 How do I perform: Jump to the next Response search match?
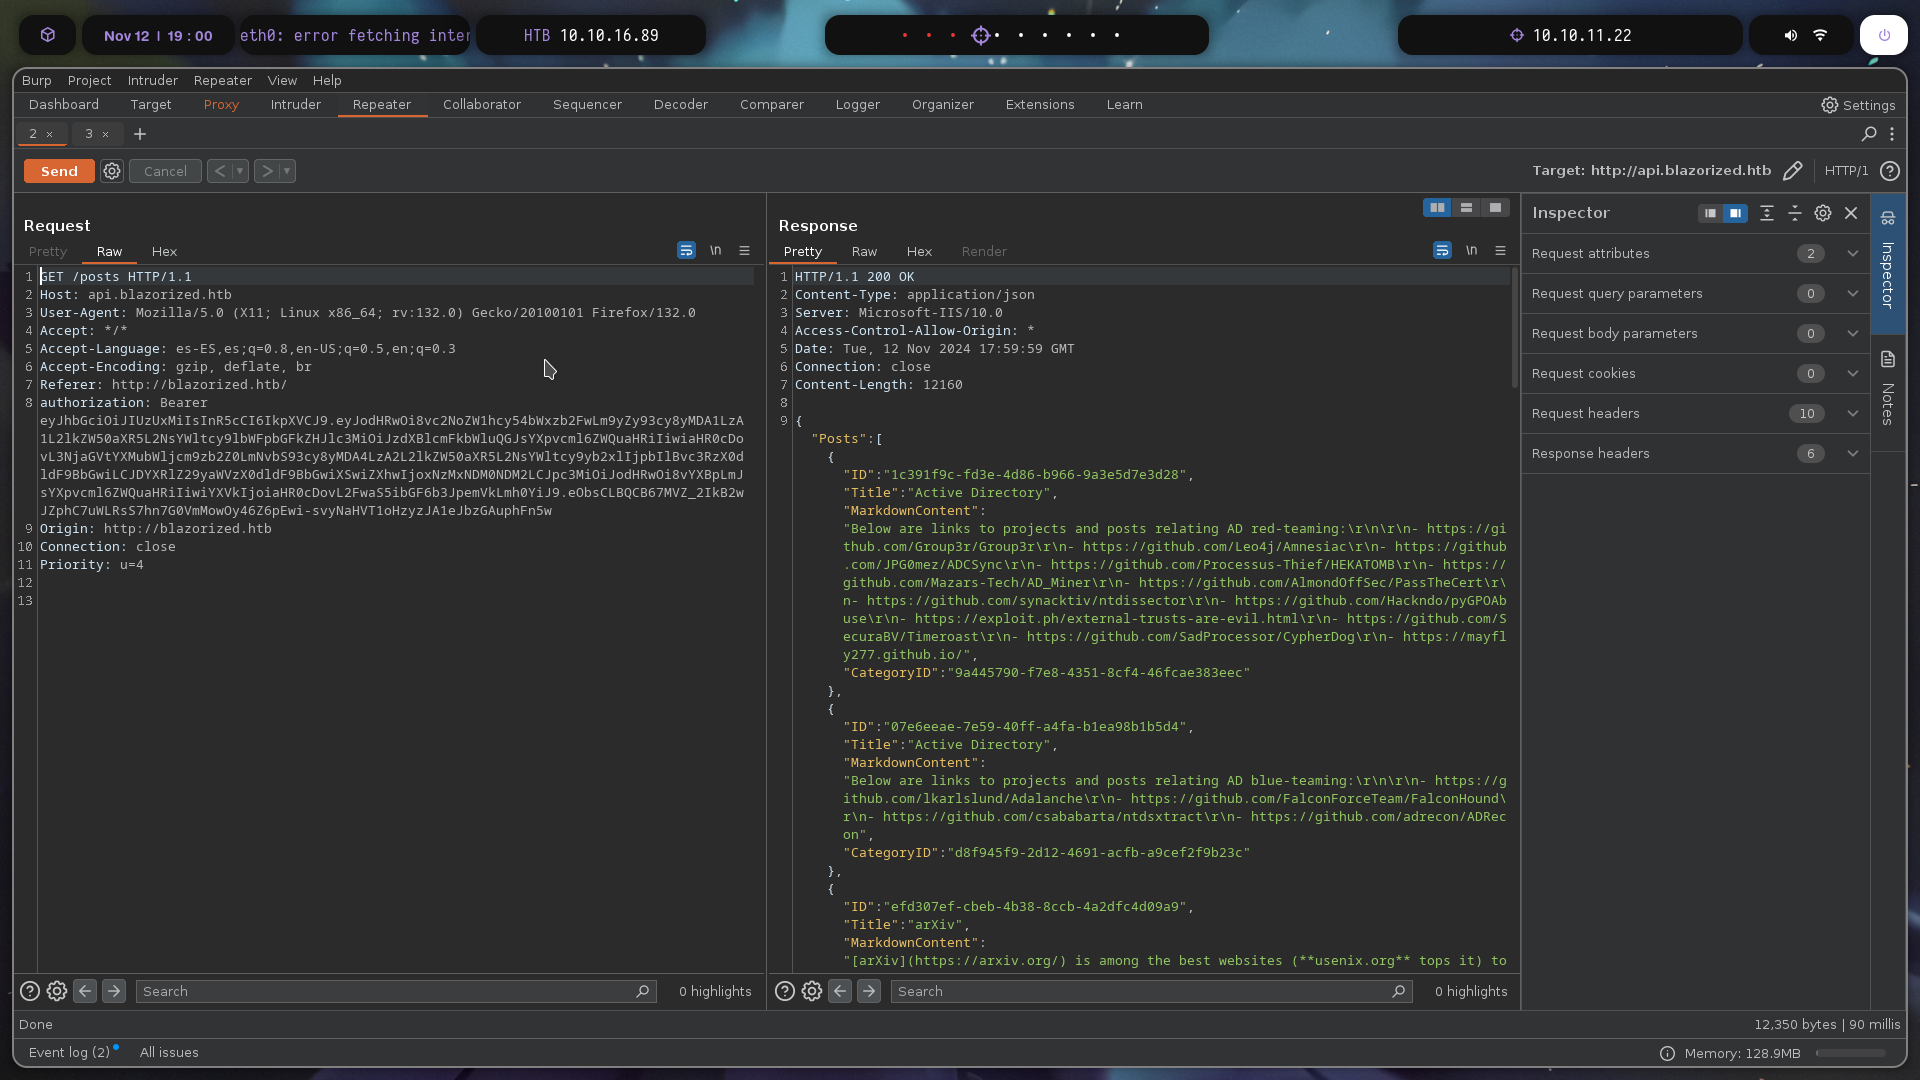pyautogui.click(x=869, y=991)
